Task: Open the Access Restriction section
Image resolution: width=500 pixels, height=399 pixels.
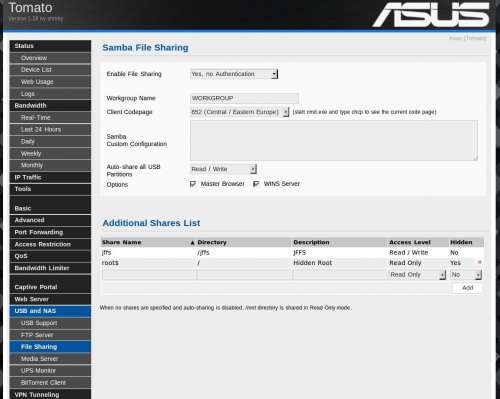Action: point(50,244)
